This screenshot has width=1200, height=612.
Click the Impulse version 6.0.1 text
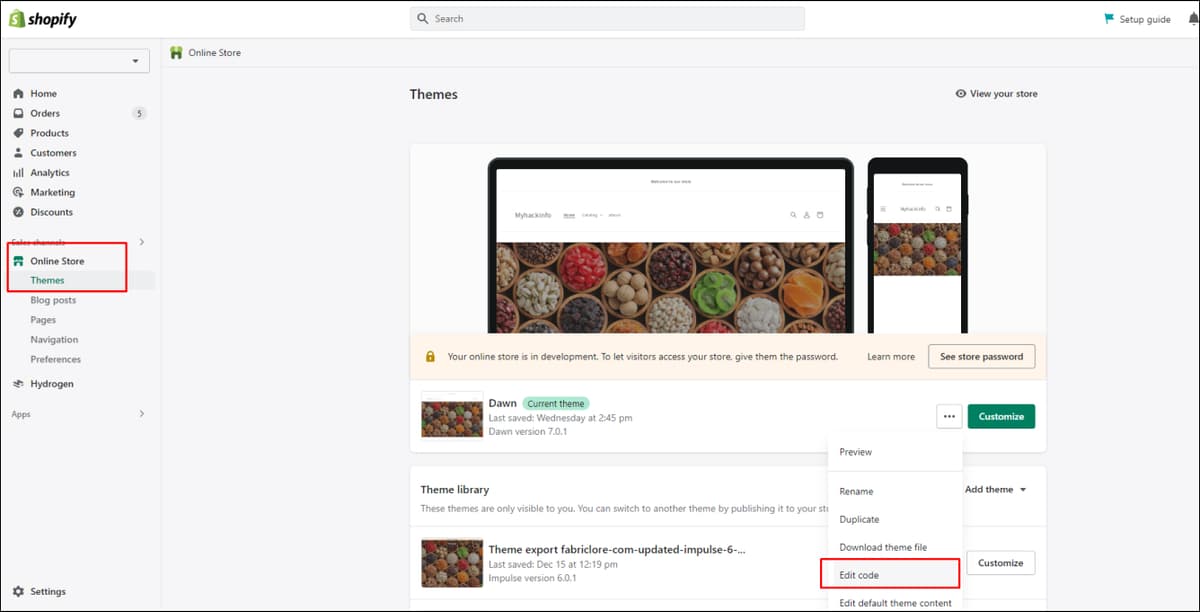point(534,579)
